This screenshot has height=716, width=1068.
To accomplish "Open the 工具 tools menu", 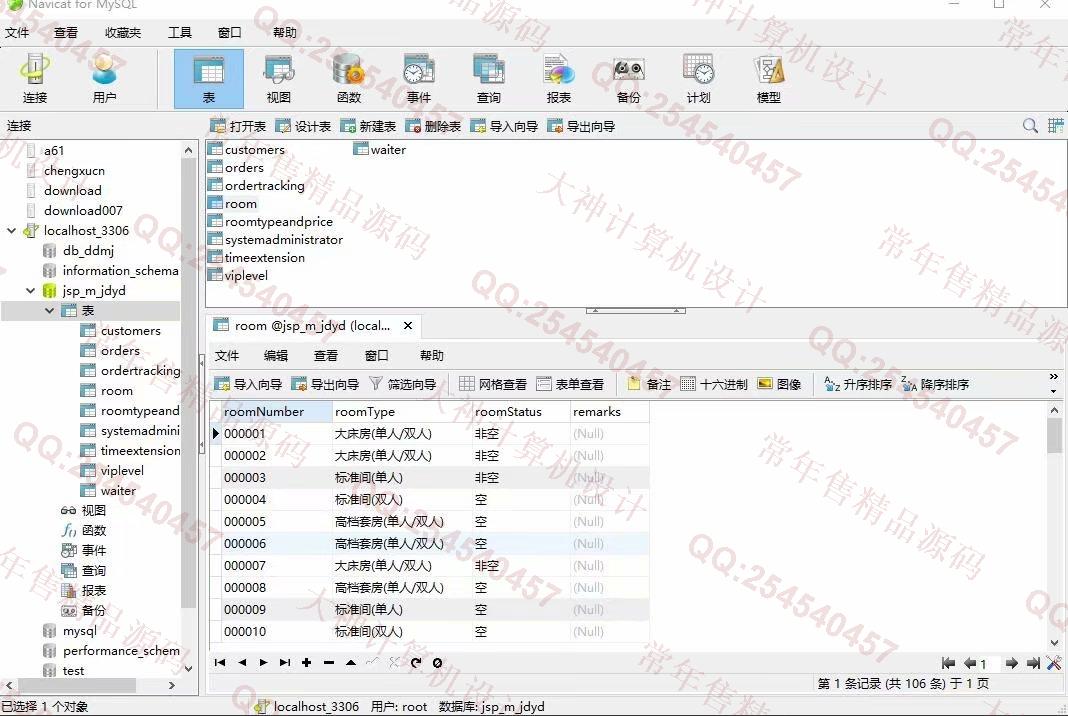I will [180, 32].
